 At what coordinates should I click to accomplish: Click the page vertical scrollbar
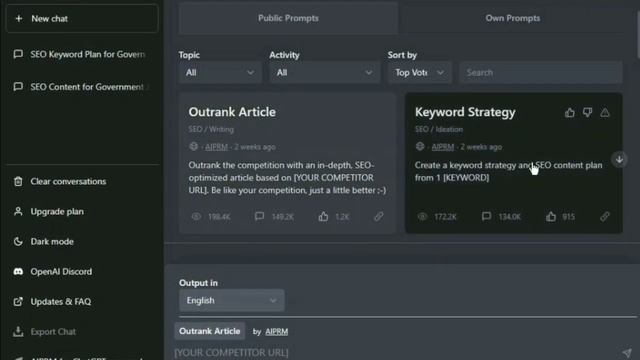(x=638, y=35)
